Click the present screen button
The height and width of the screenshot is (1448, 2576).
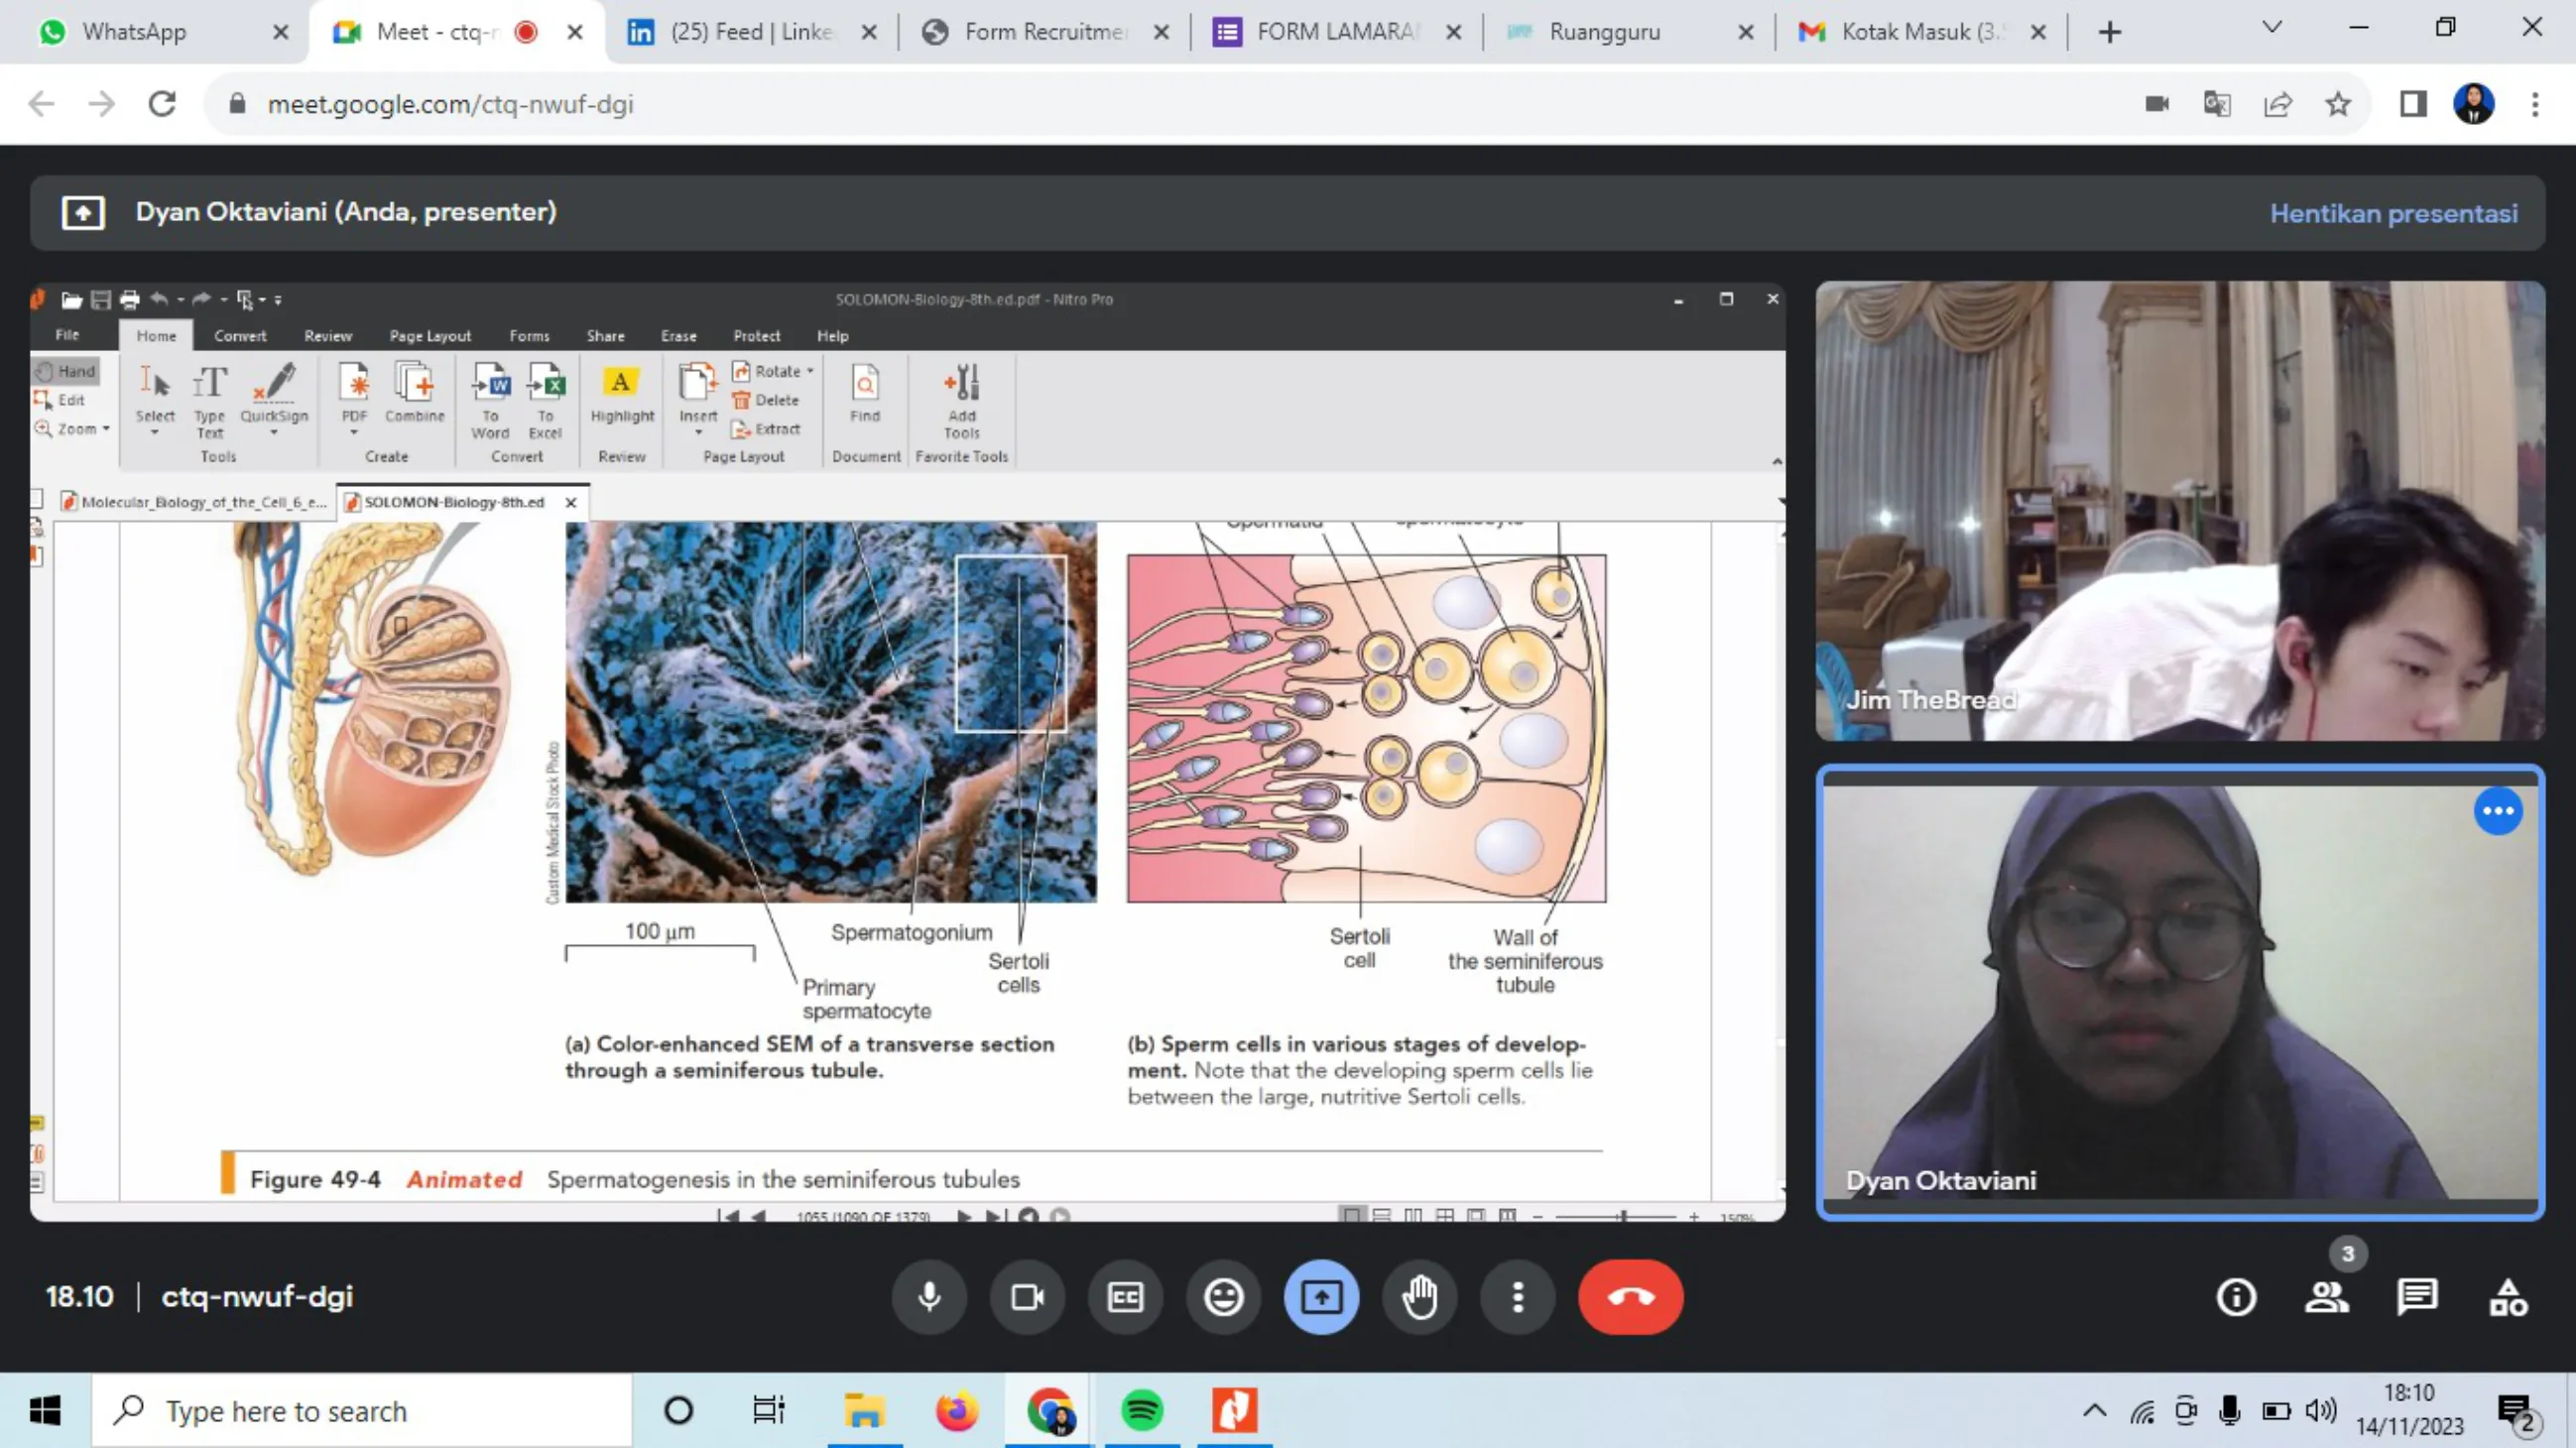point(1321,1297)
